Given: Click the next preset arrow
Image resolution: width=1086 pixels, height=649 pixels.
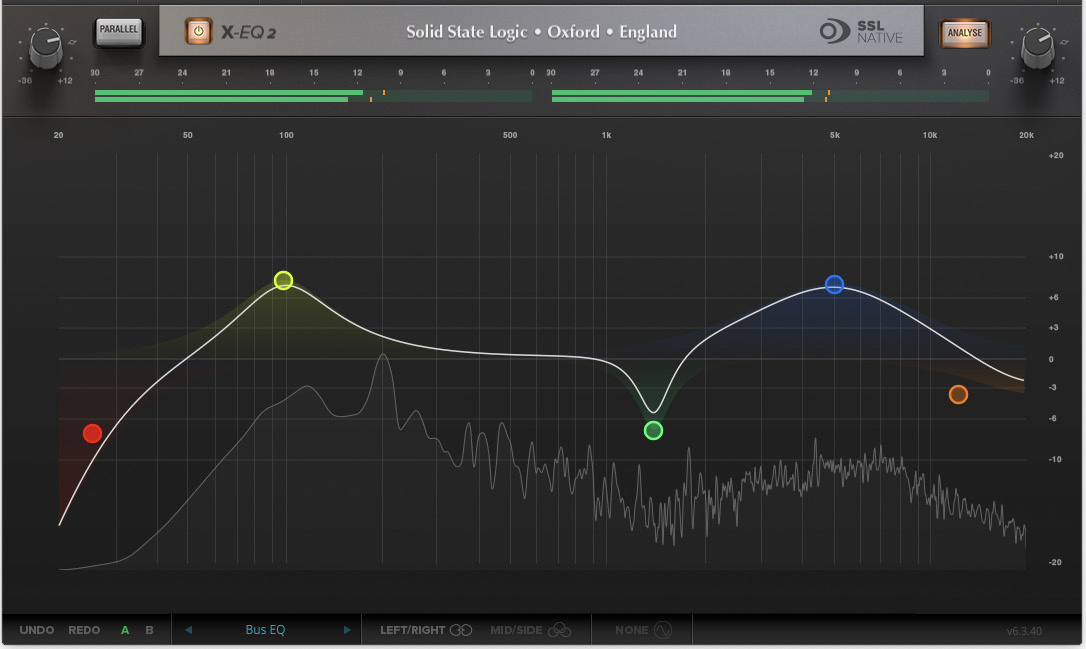Looking at the screenshot, I should click(x=347, y=629).
